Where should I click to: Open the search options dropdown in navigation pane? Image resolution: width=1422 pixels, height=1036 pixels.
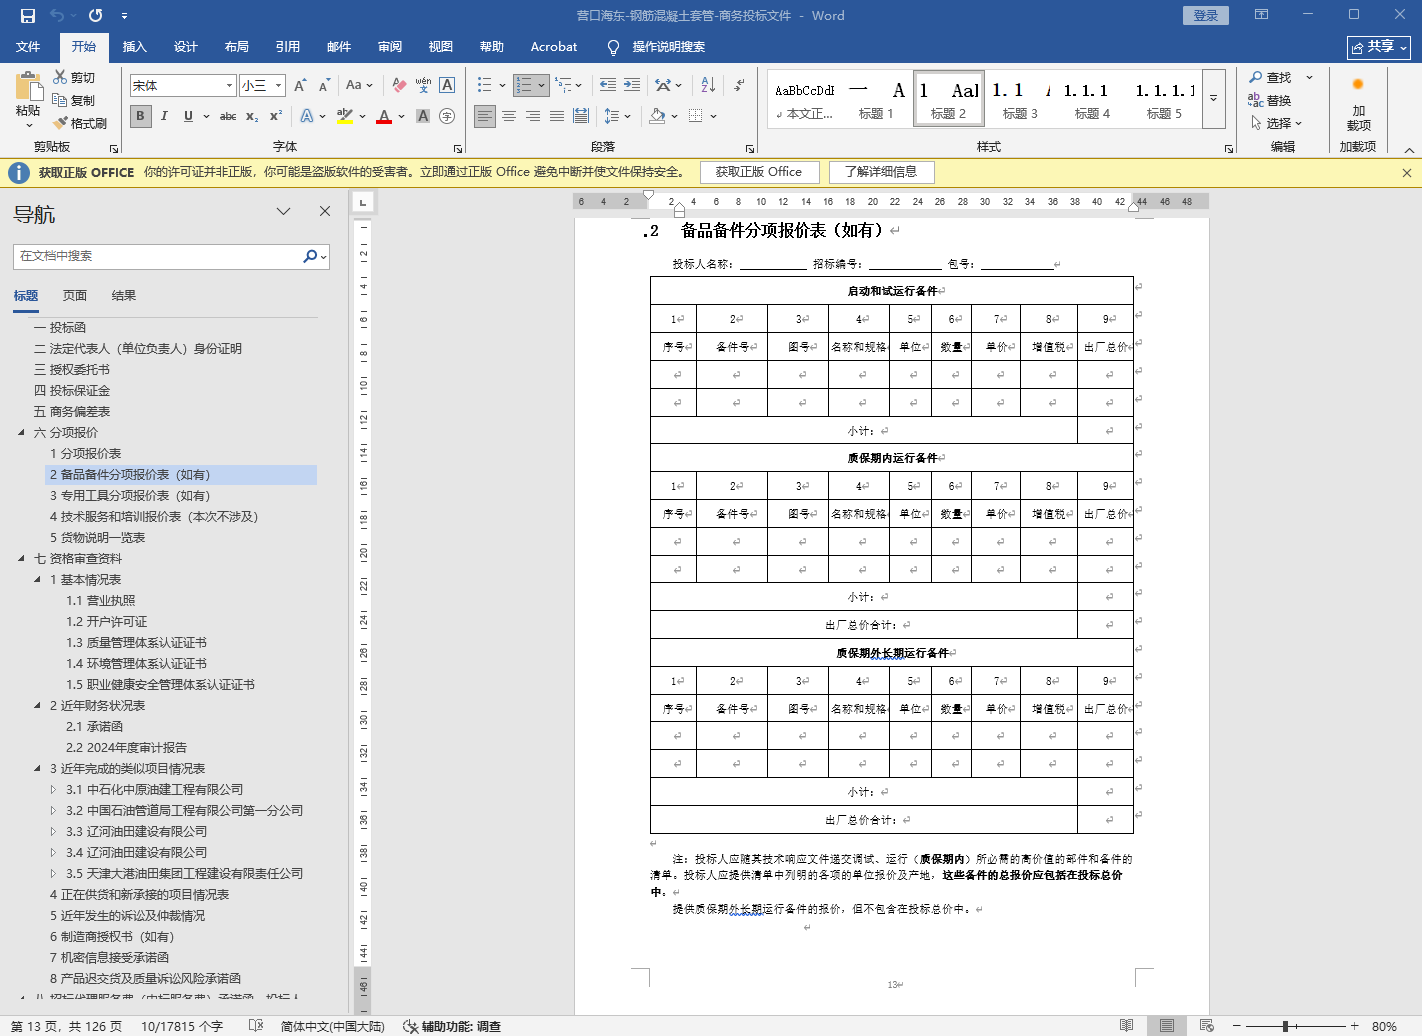pyautogui.click(x=324, y=256)
